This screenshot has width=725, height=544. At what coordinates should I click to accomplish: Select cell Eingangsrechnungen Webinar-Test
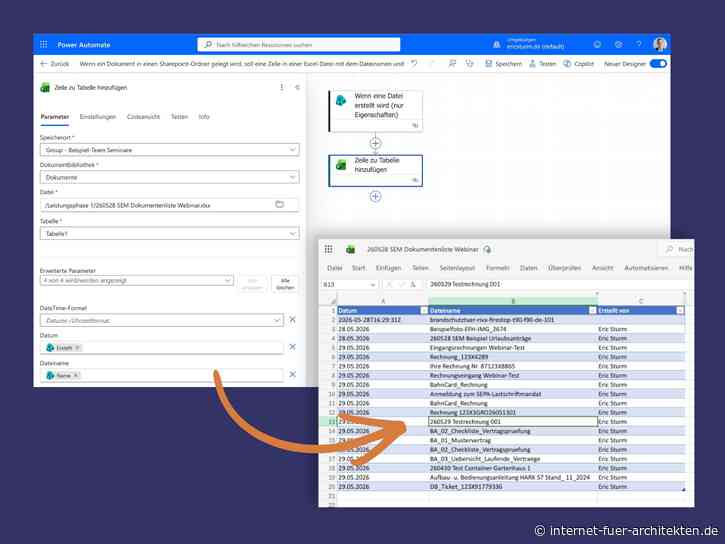513,348
